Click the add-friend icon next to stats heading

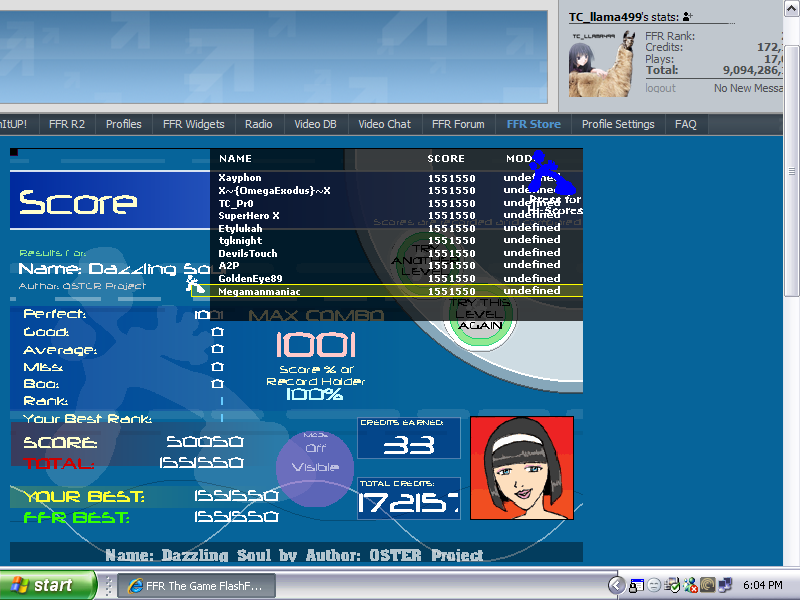pyautogui.click(x=689, y=17)
